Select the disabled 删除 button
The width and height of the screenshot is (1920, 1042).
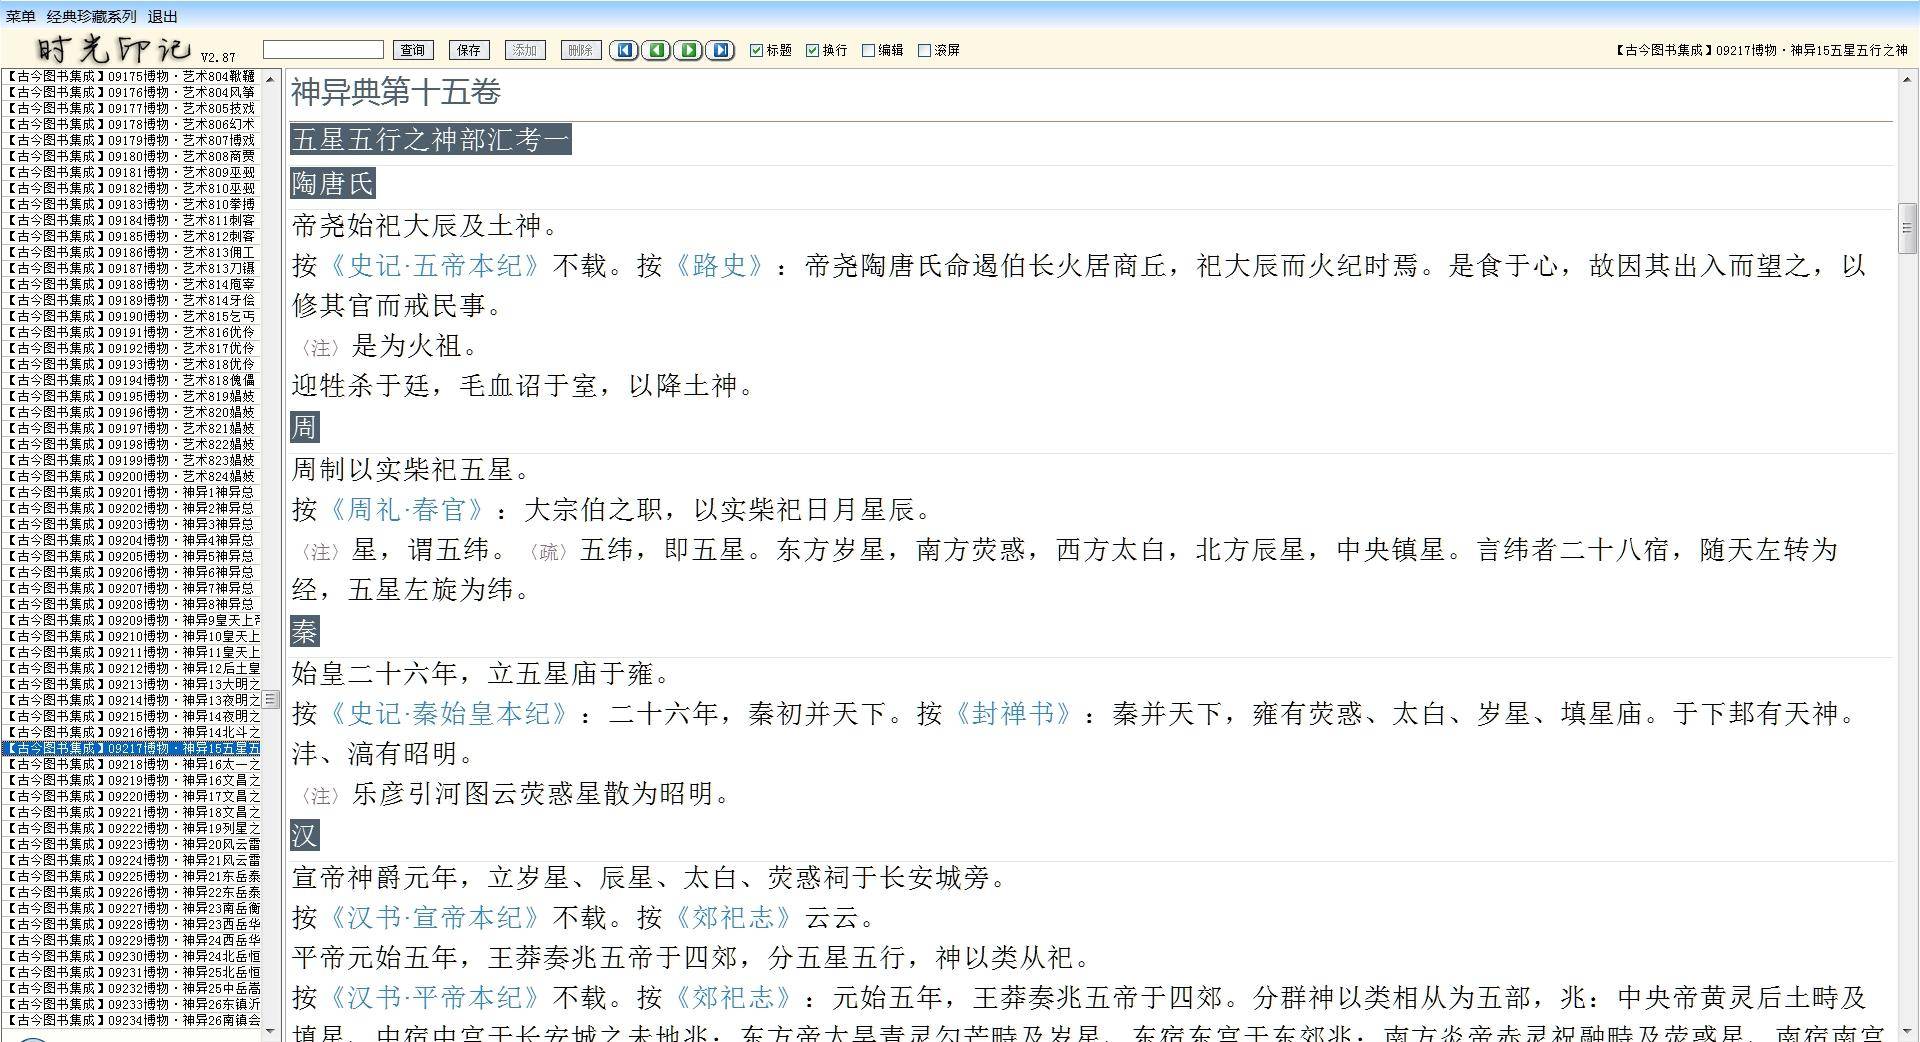click(x=580, y=50)
